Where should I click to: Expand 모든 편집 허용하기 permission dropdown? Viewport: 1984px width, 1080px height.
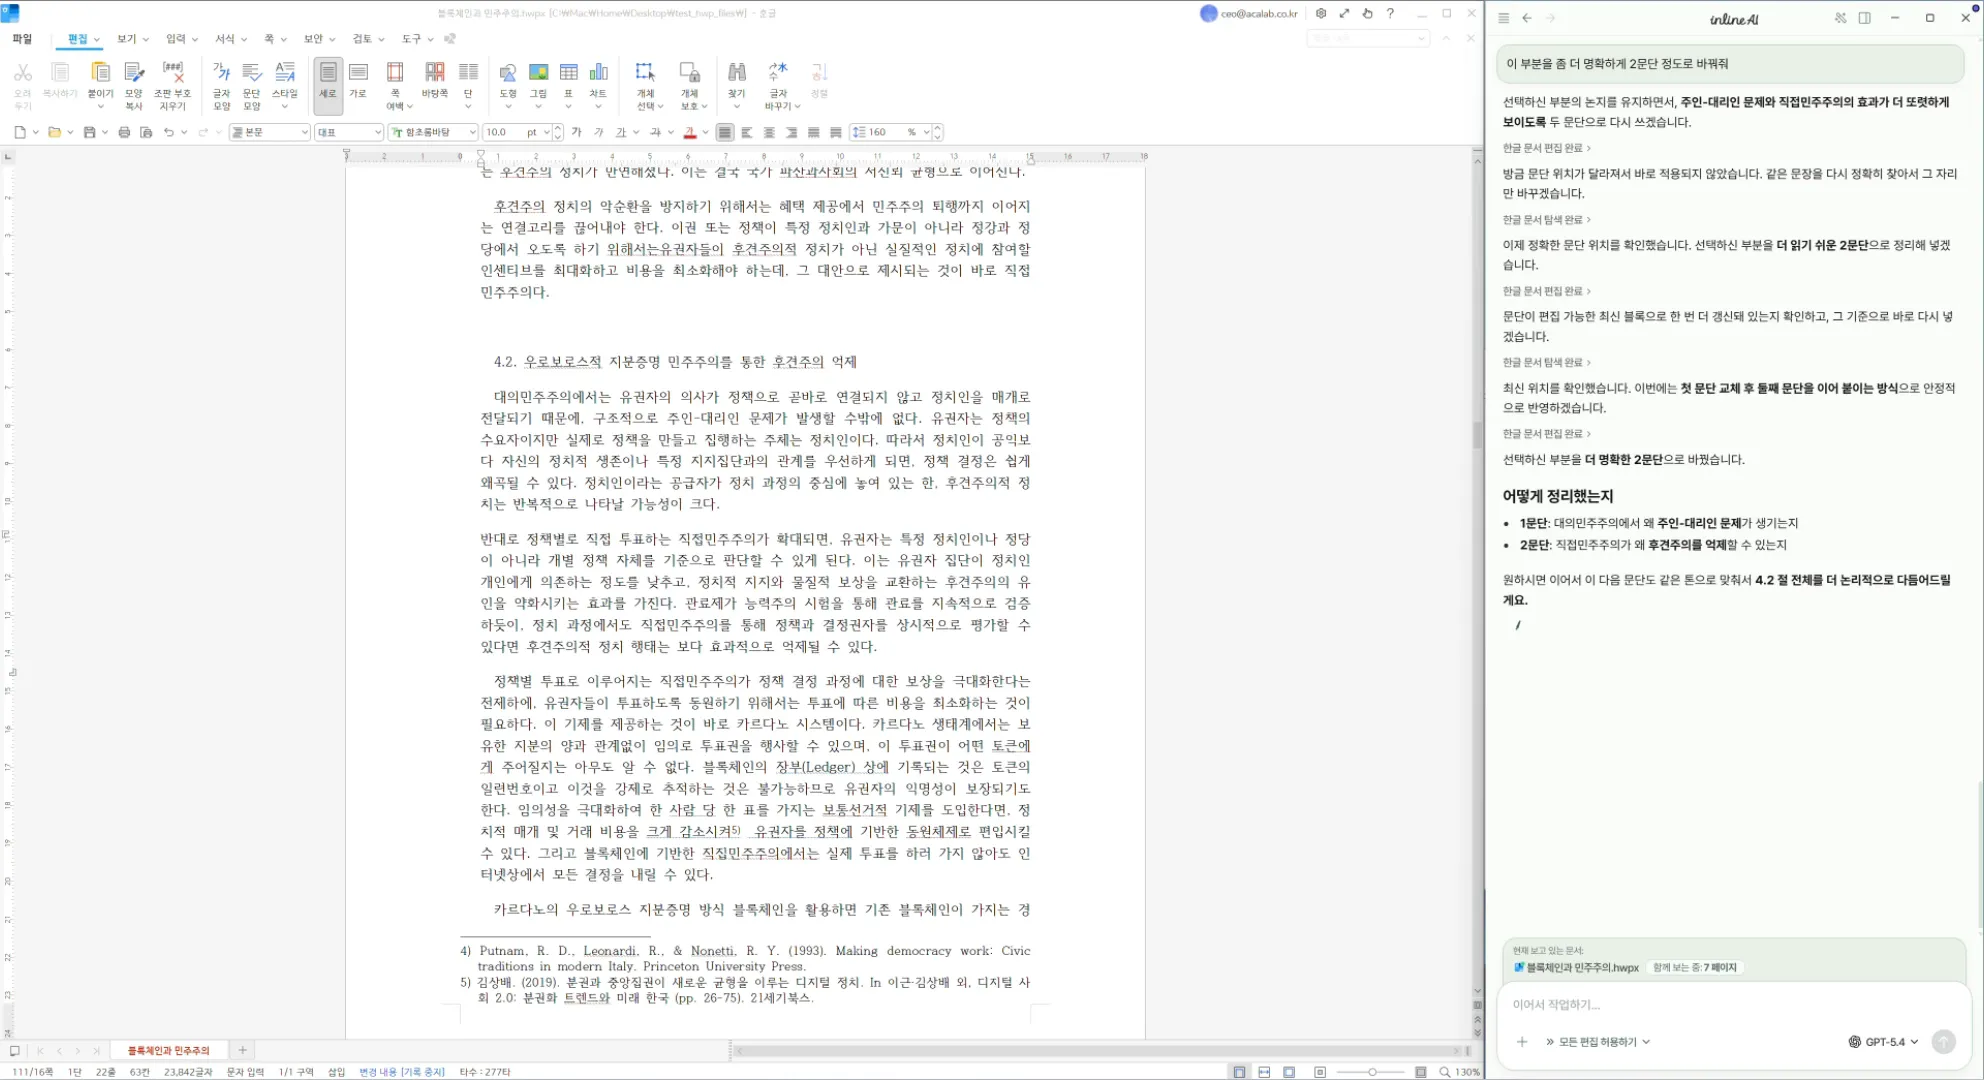(1598, 1041)
